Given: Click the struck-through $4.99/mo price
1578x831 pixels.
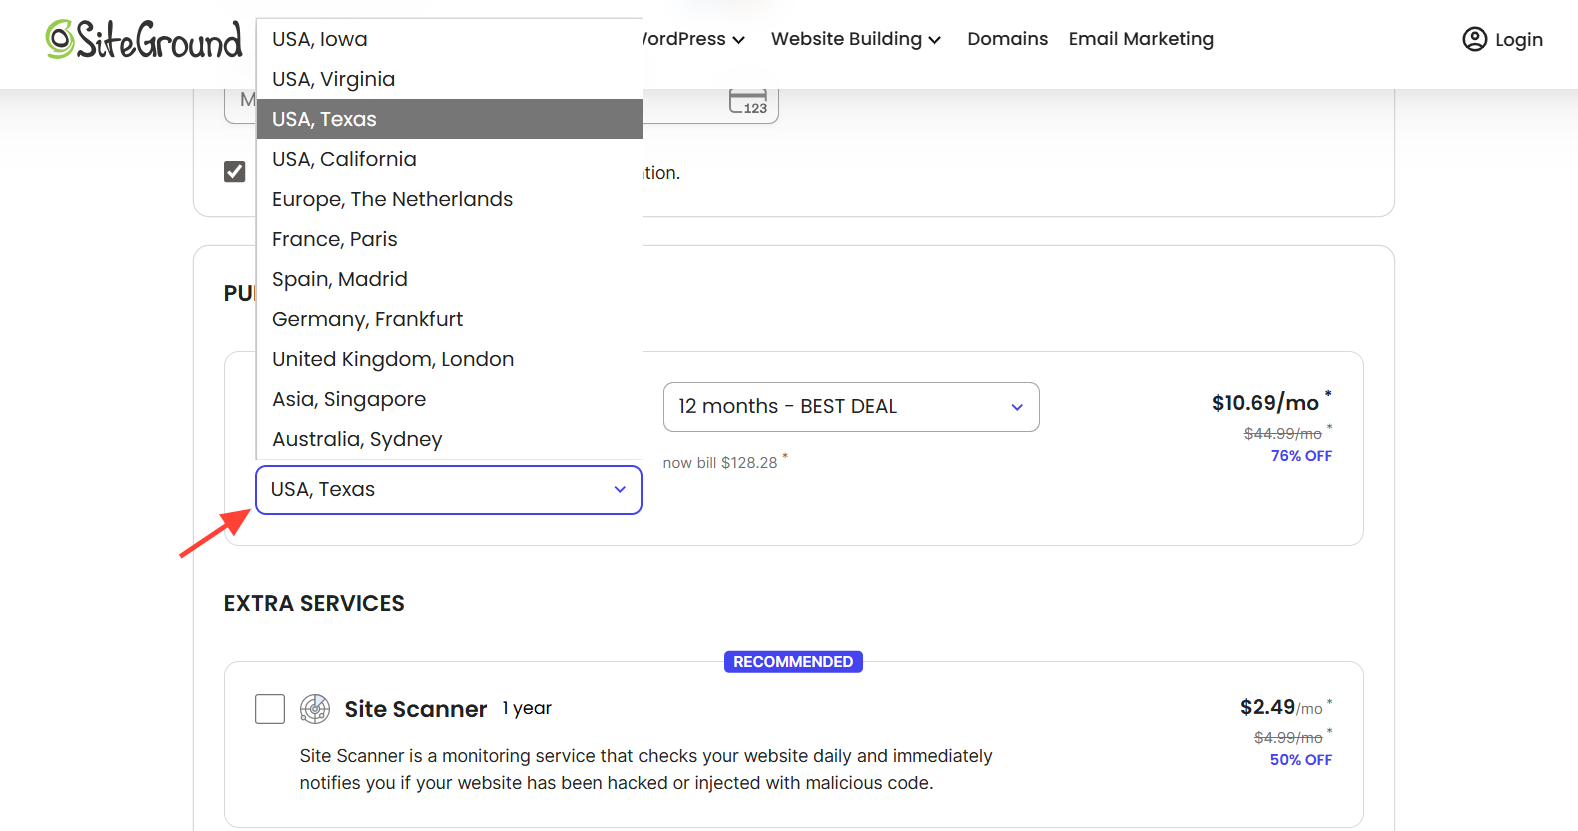Looking at the screenshot, I should 1288,738.
